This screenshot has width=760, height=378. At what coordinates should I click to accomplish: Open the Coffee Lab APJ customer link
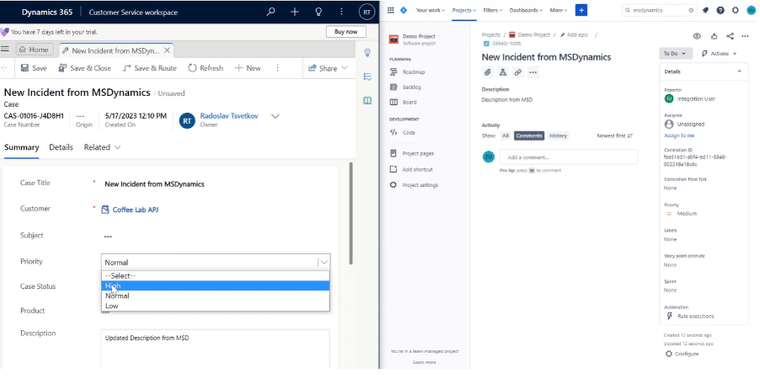[x=135, y=210]
